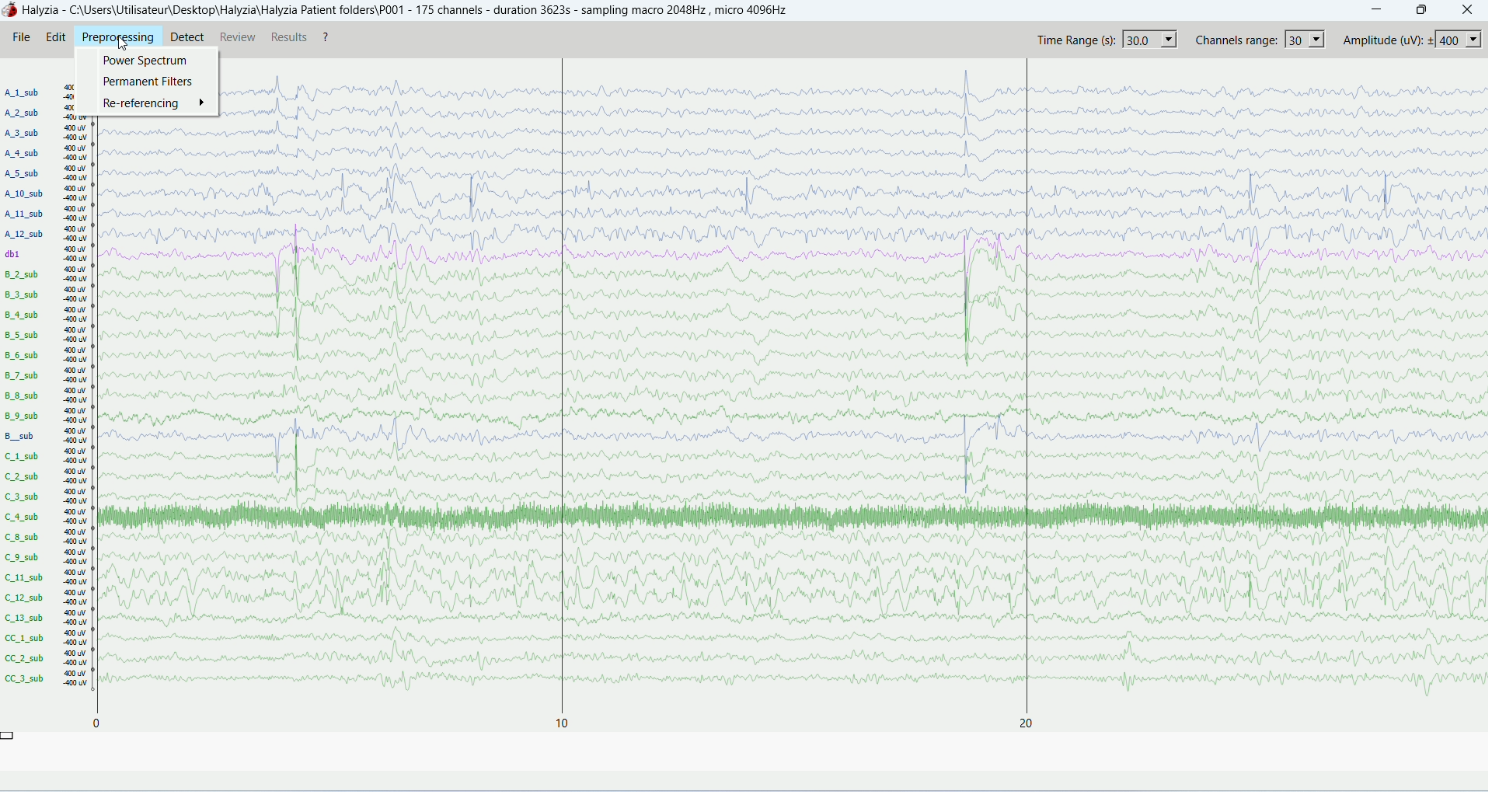Select channel label B_9_sub
1488x792 pixels.
pyautogui.click(x=21, y=416)
